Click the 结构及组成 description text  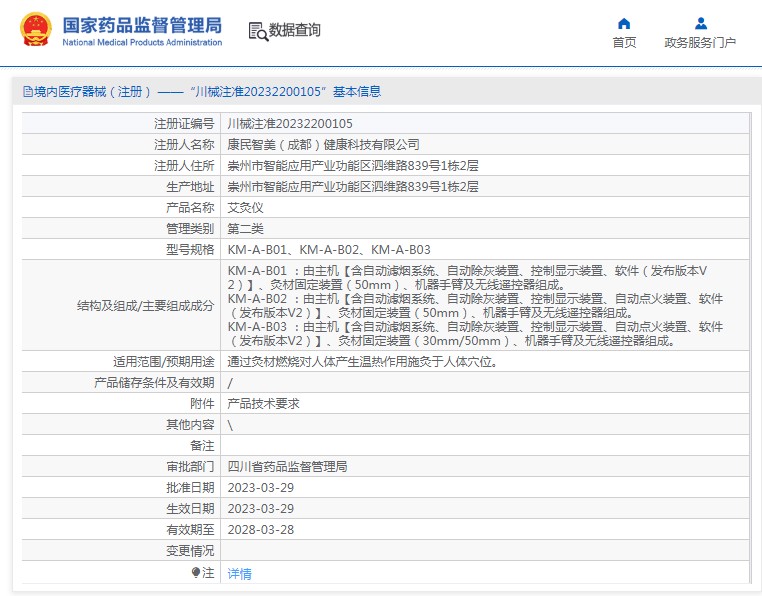[x=475, y=305]
